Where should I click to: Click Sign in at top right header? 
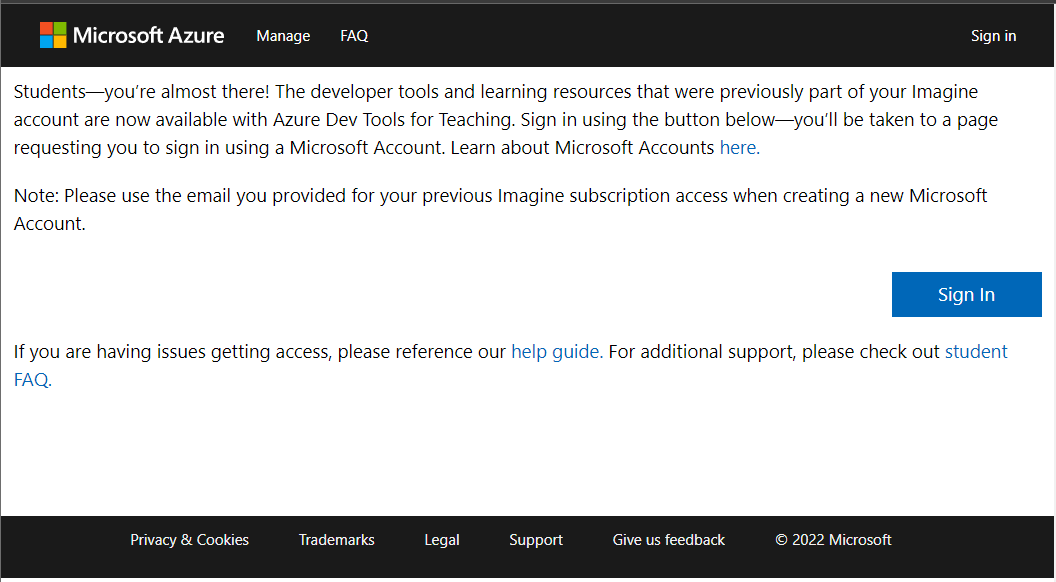[993, 36]
